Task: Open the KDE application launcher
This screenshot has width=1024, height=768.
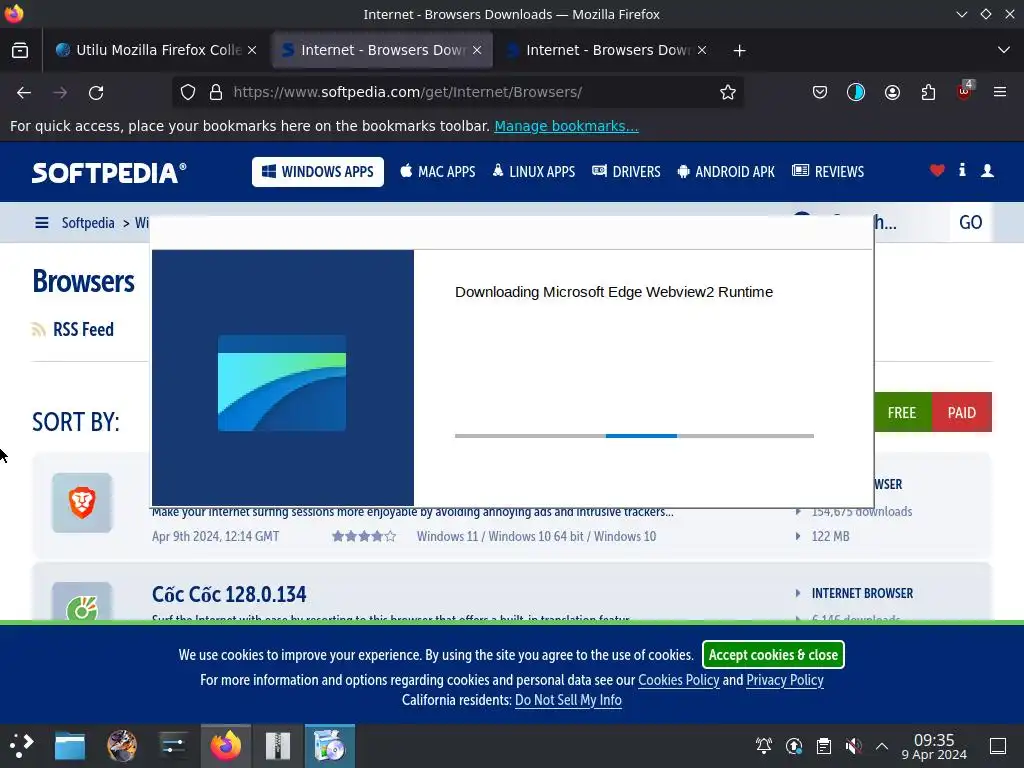Action: (22, 746)
